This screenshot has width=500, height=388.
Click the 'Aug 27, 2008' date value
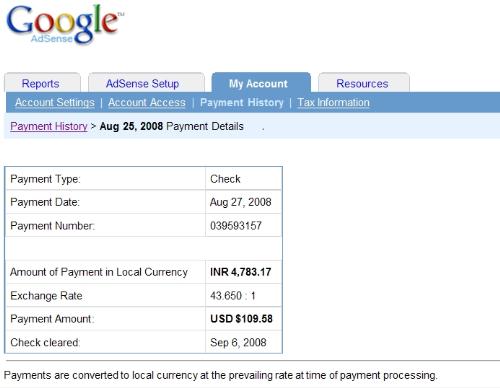(x=241, y=202)
